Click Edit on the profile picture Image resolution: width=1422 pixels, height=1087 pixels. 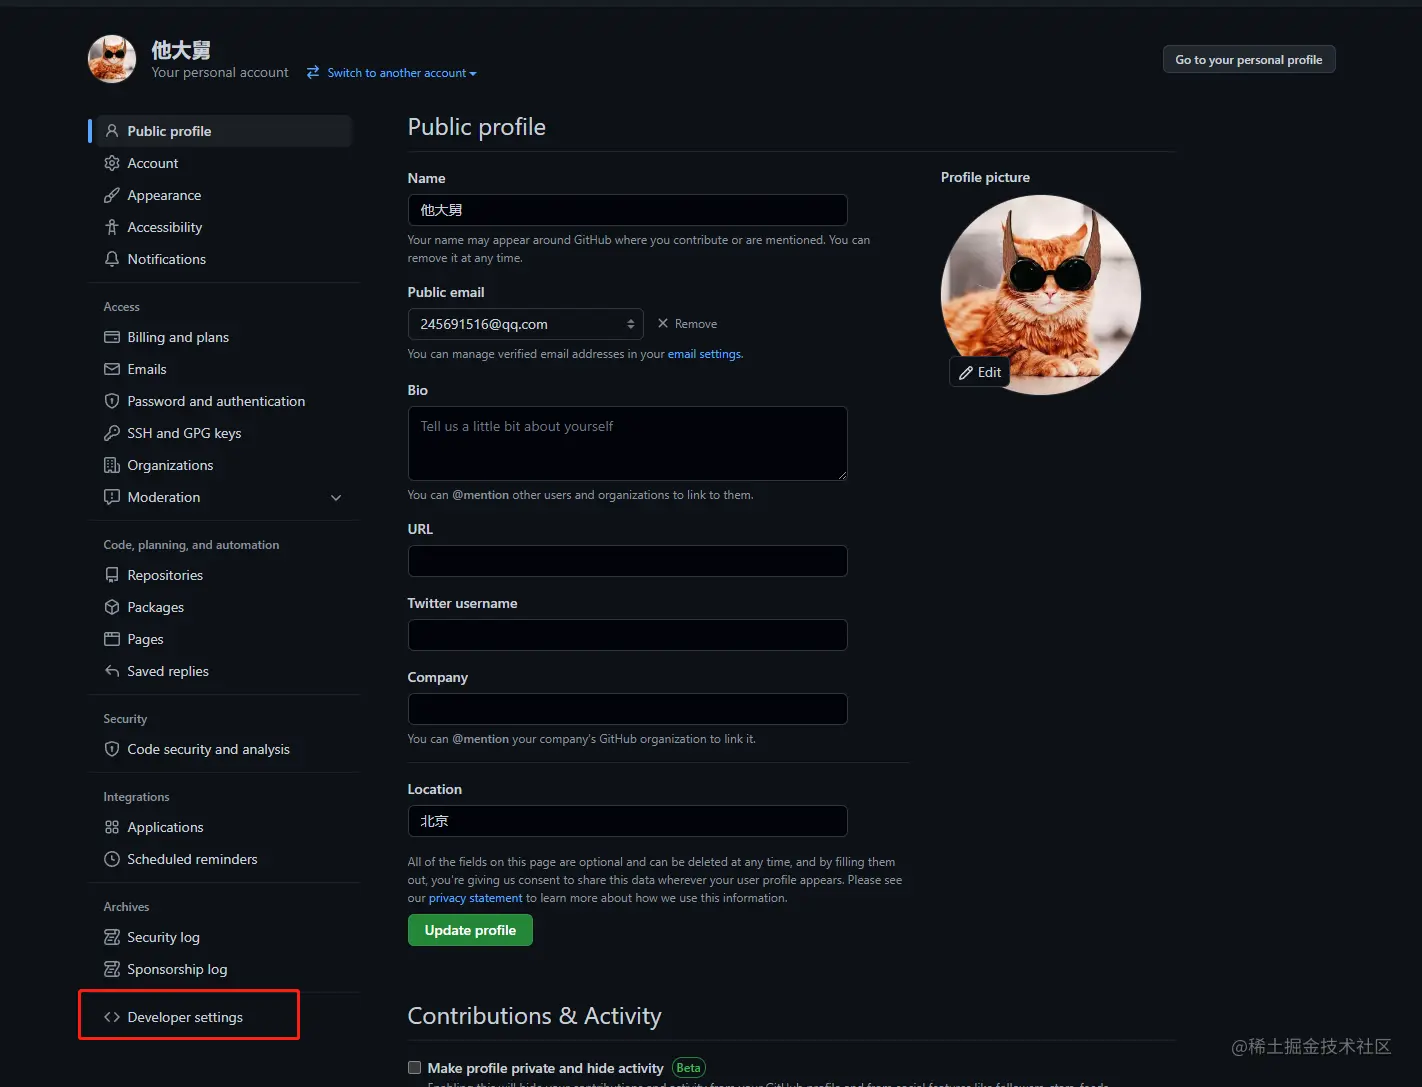980,372
